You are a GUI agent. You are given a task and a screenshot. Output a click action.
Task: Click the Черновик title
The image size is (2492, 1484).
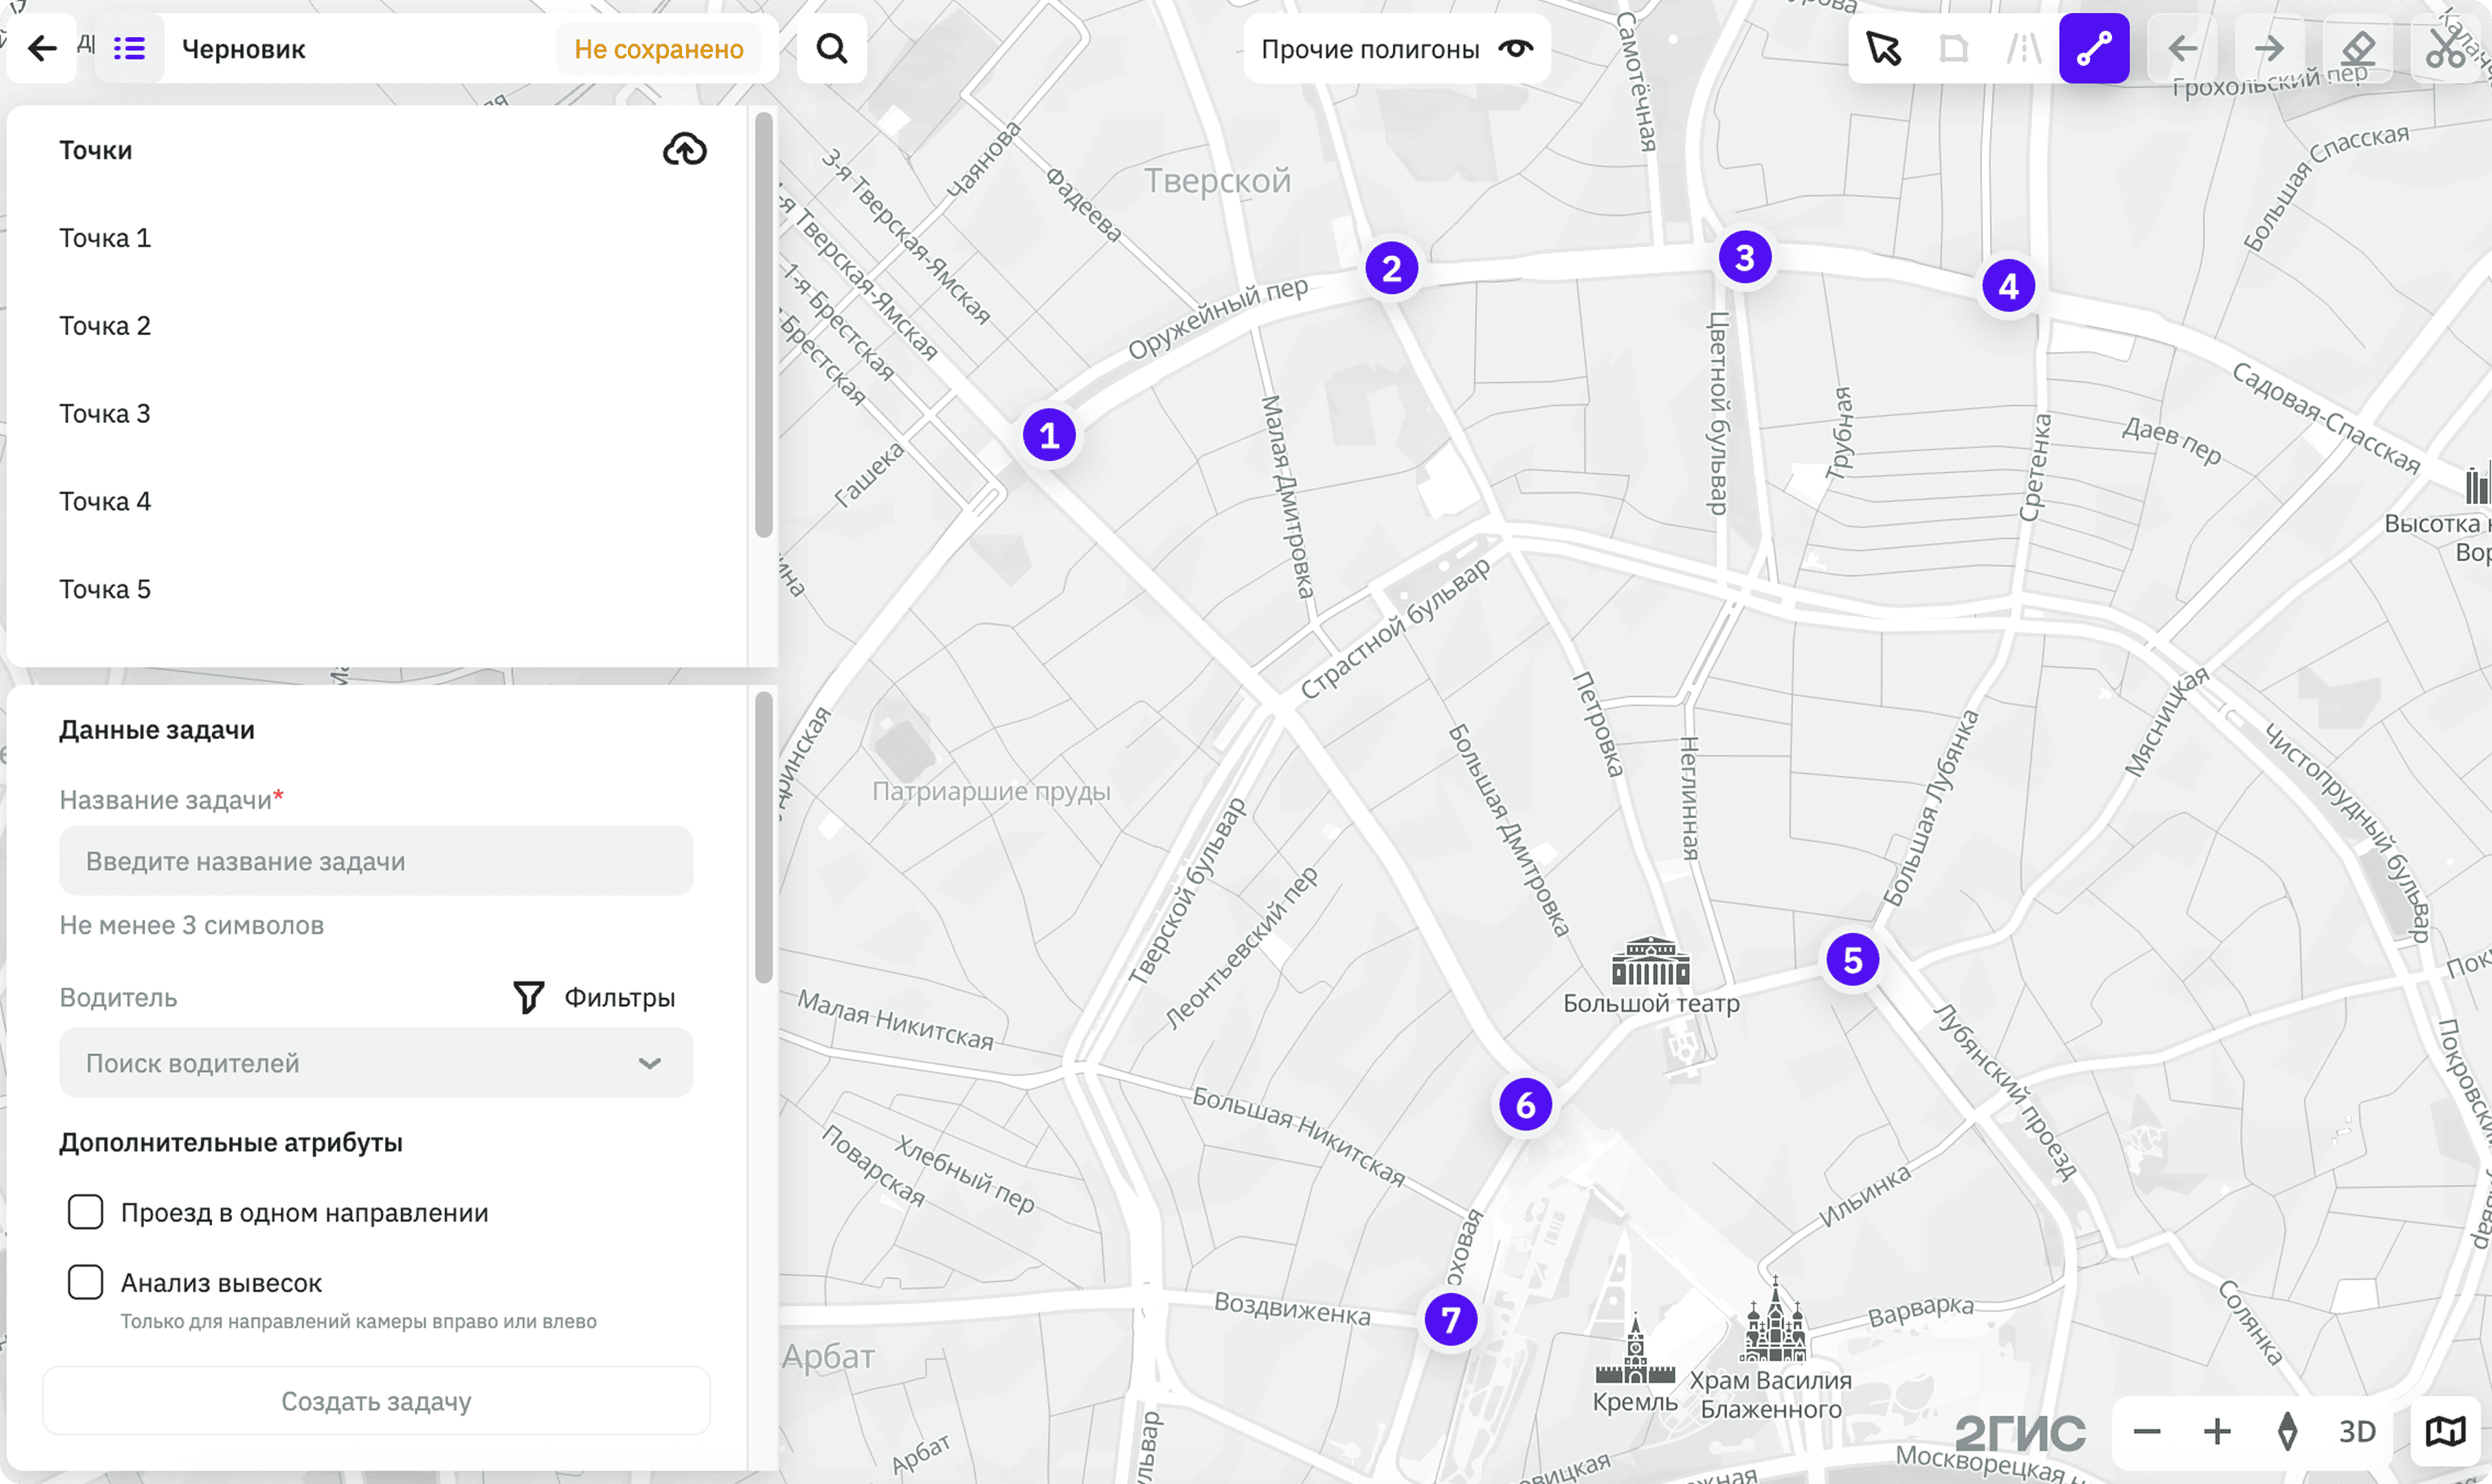point(244,49)
